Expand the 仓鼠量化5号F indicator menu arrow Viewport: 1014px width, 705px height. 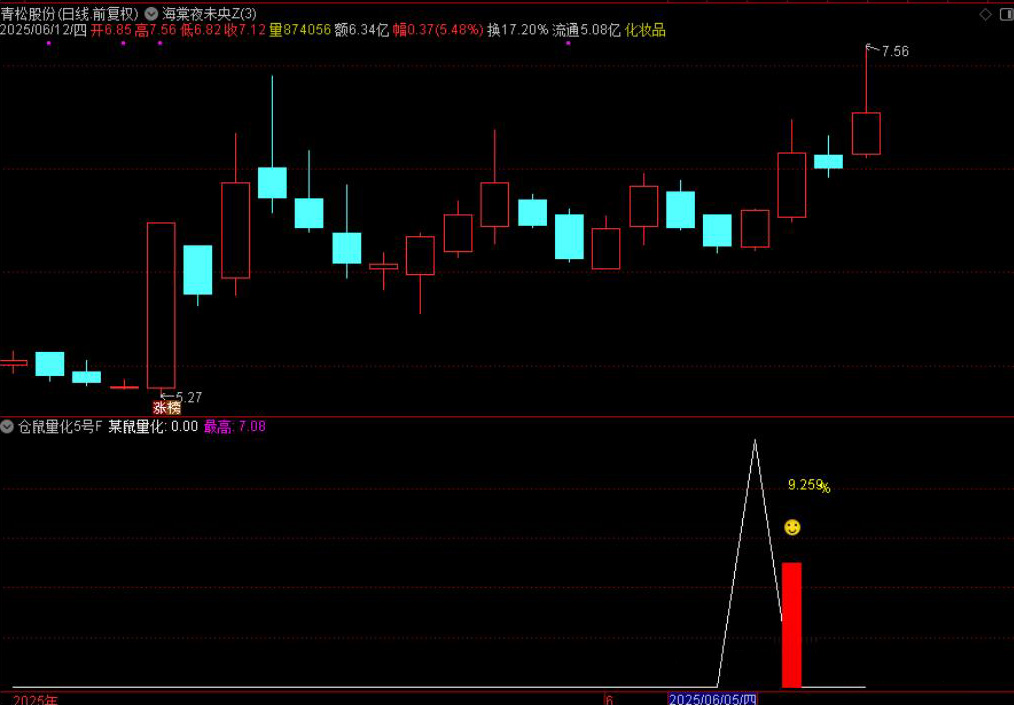coord(9,427)
